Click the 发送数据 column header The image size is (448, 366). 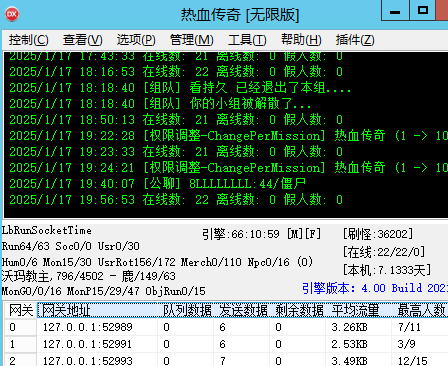click(241, 310)
